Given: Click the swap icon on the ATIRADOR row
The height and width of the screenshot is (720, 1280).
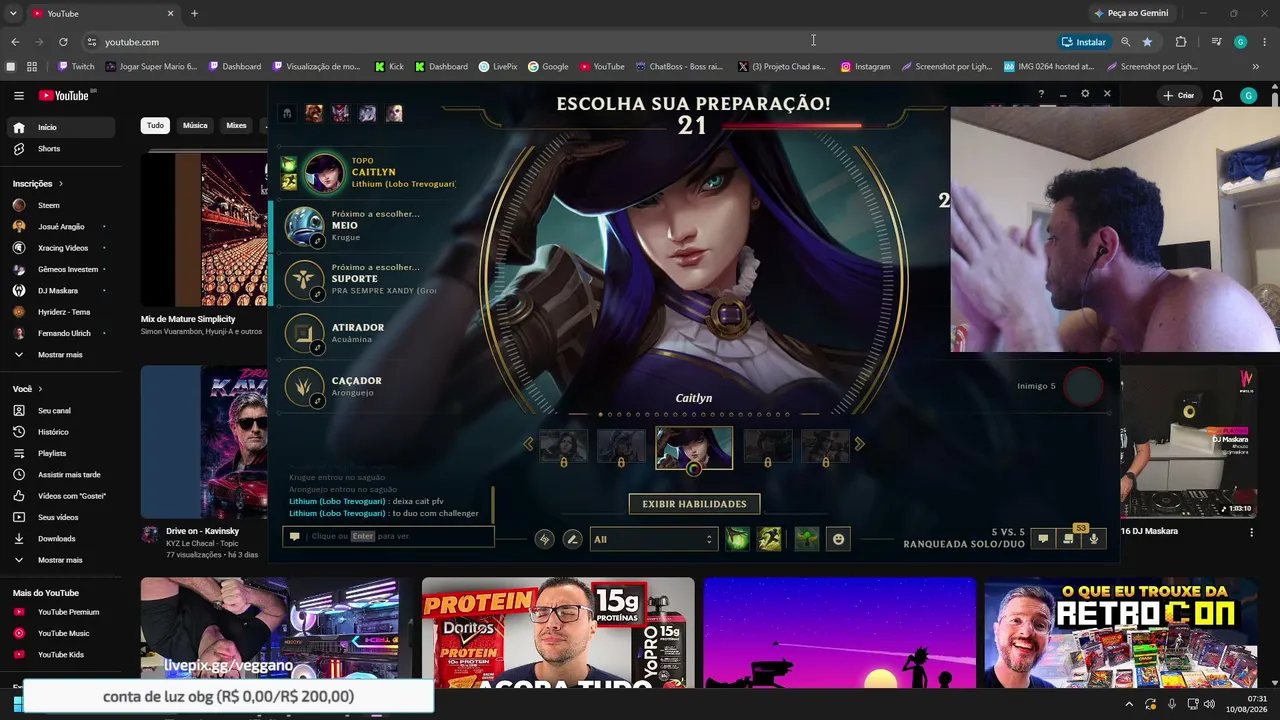Looking at the screenshot, I should pyautogui.click(x=317, y=348).
